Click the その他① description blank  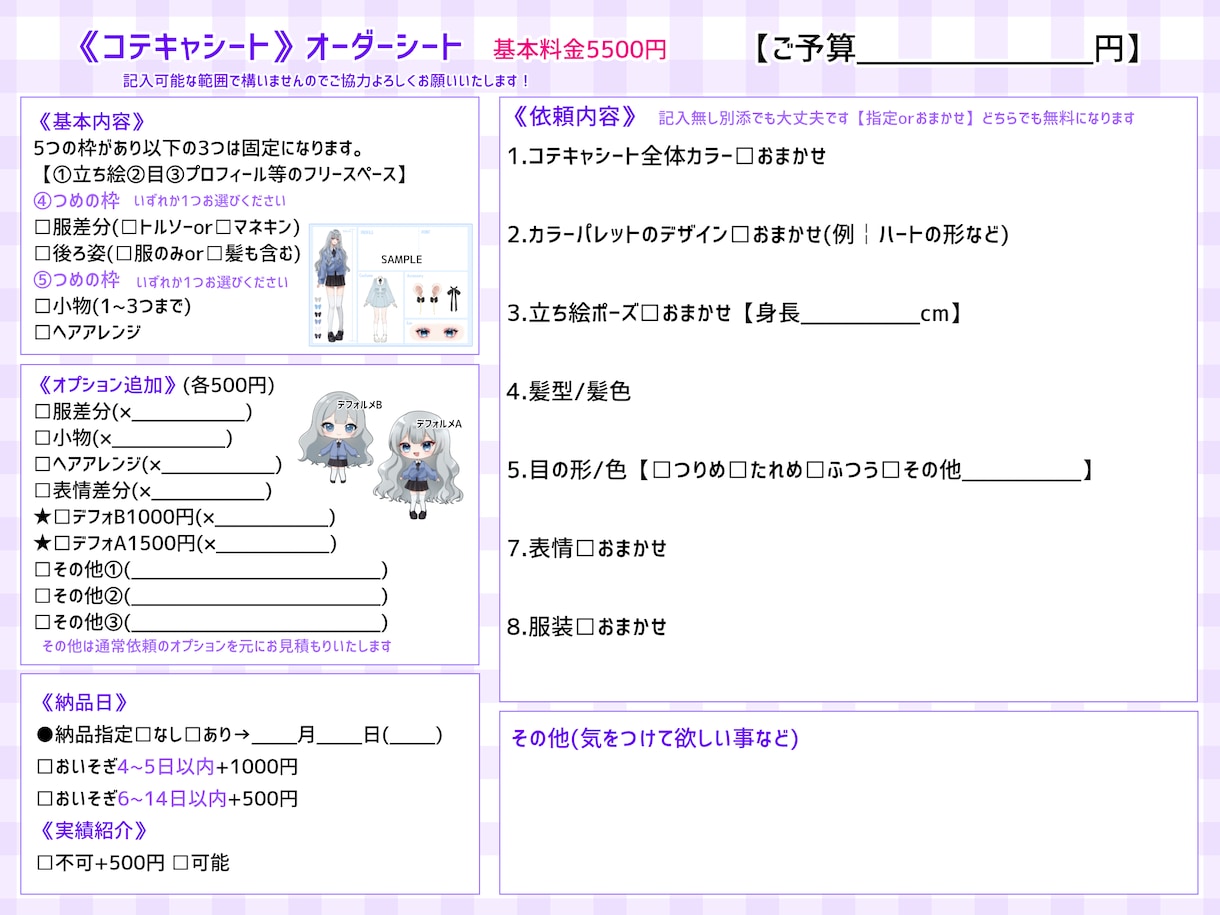pos(256,571)
